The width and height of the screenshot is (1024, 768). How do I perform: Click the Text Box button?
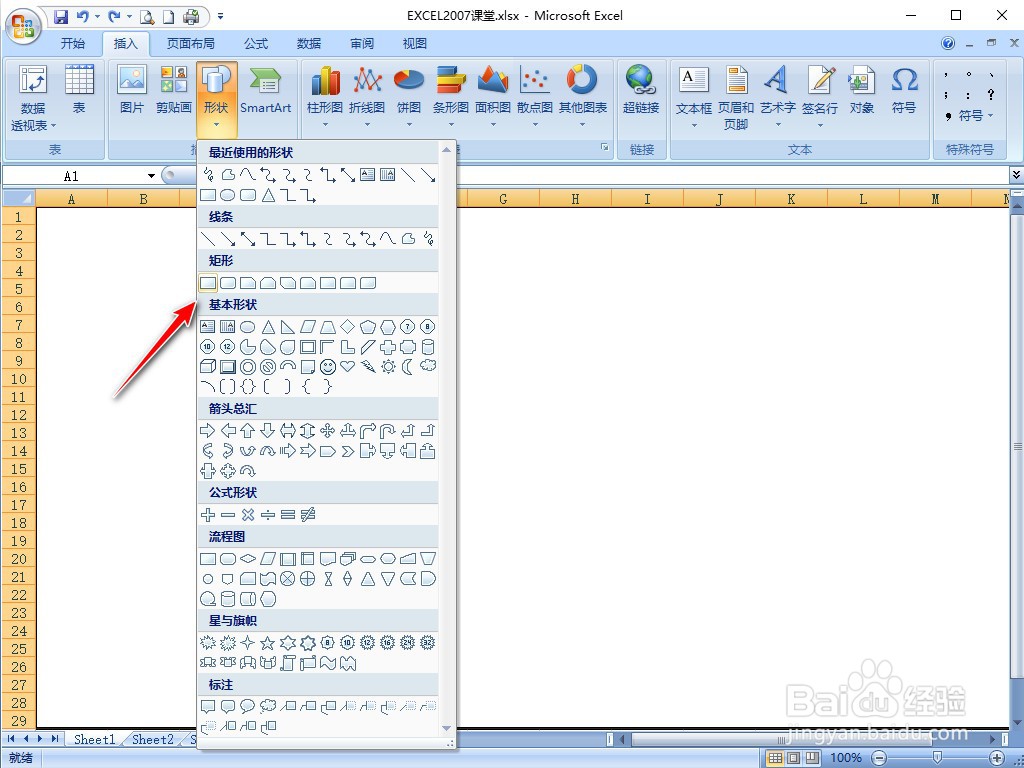(694, 97)
